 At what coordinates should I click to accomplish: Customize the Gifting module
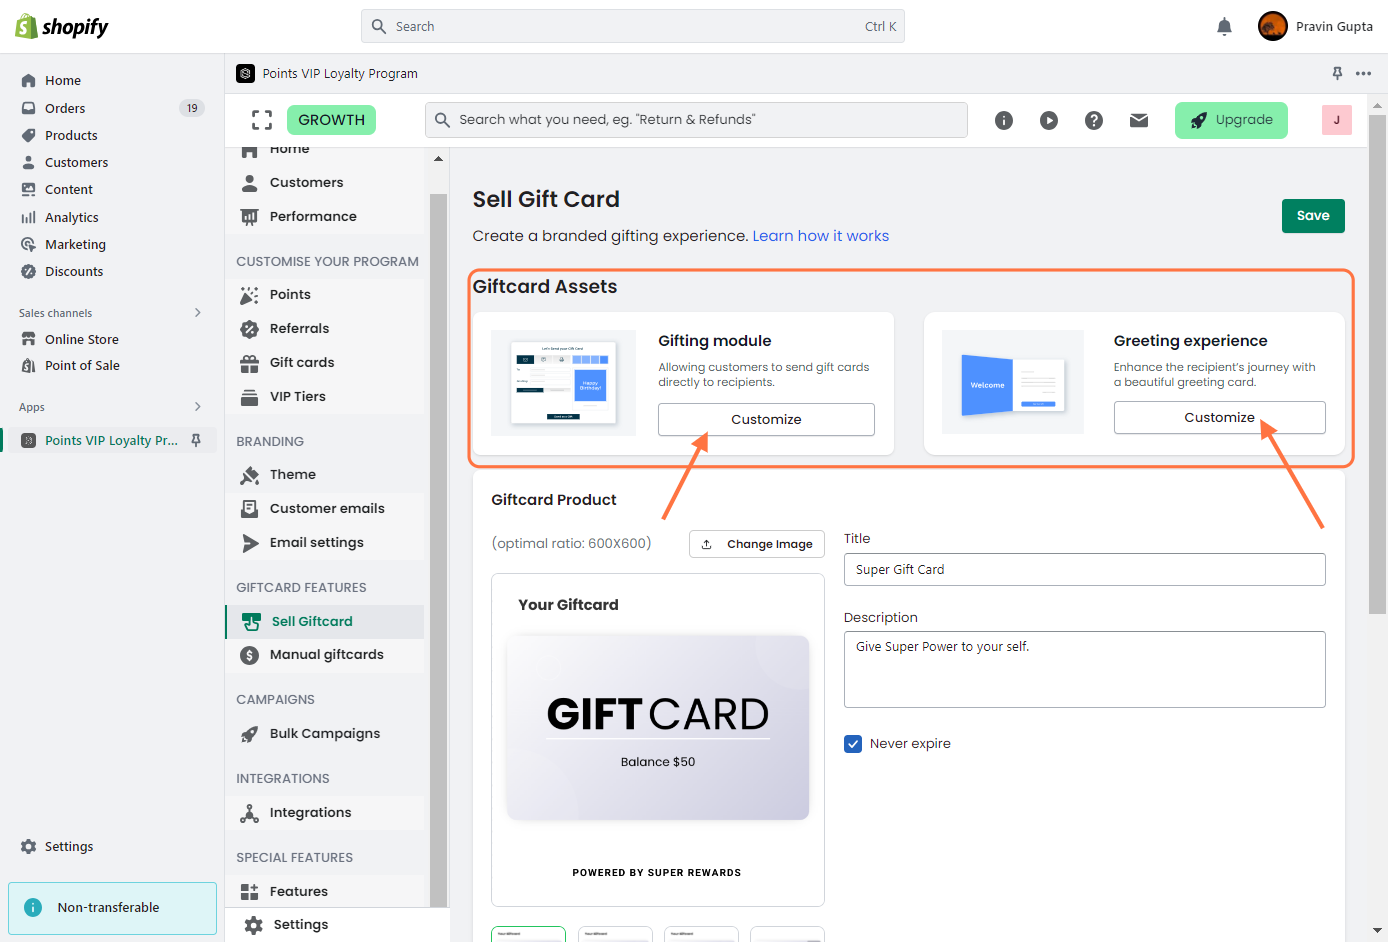766,420
